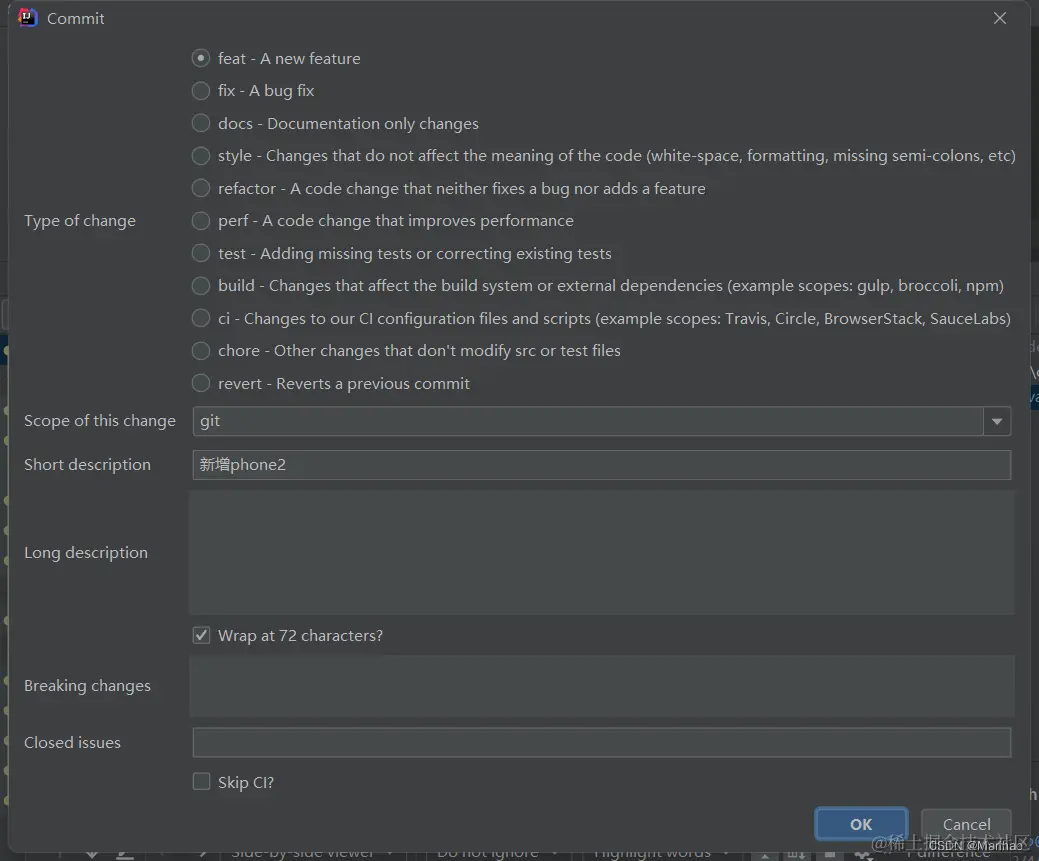This screenshot has height=861, width=1039.
Task: Click the 'Breaking changes' label
Action: [x=87, y=686]
